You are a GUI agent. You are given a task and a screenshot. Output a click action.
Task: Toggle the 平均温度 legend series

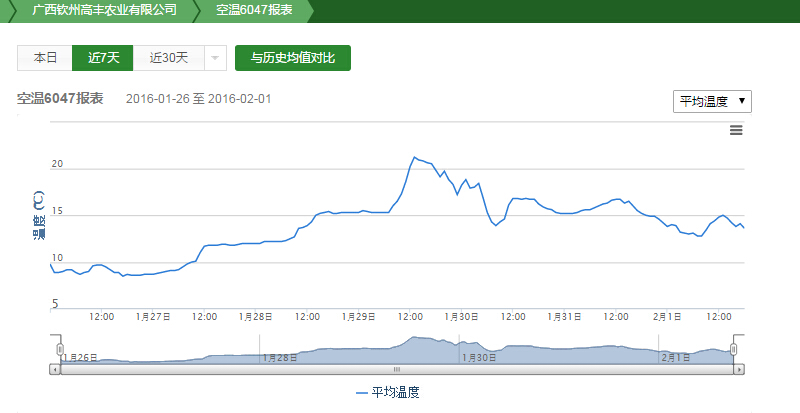(x=388, y=393)
